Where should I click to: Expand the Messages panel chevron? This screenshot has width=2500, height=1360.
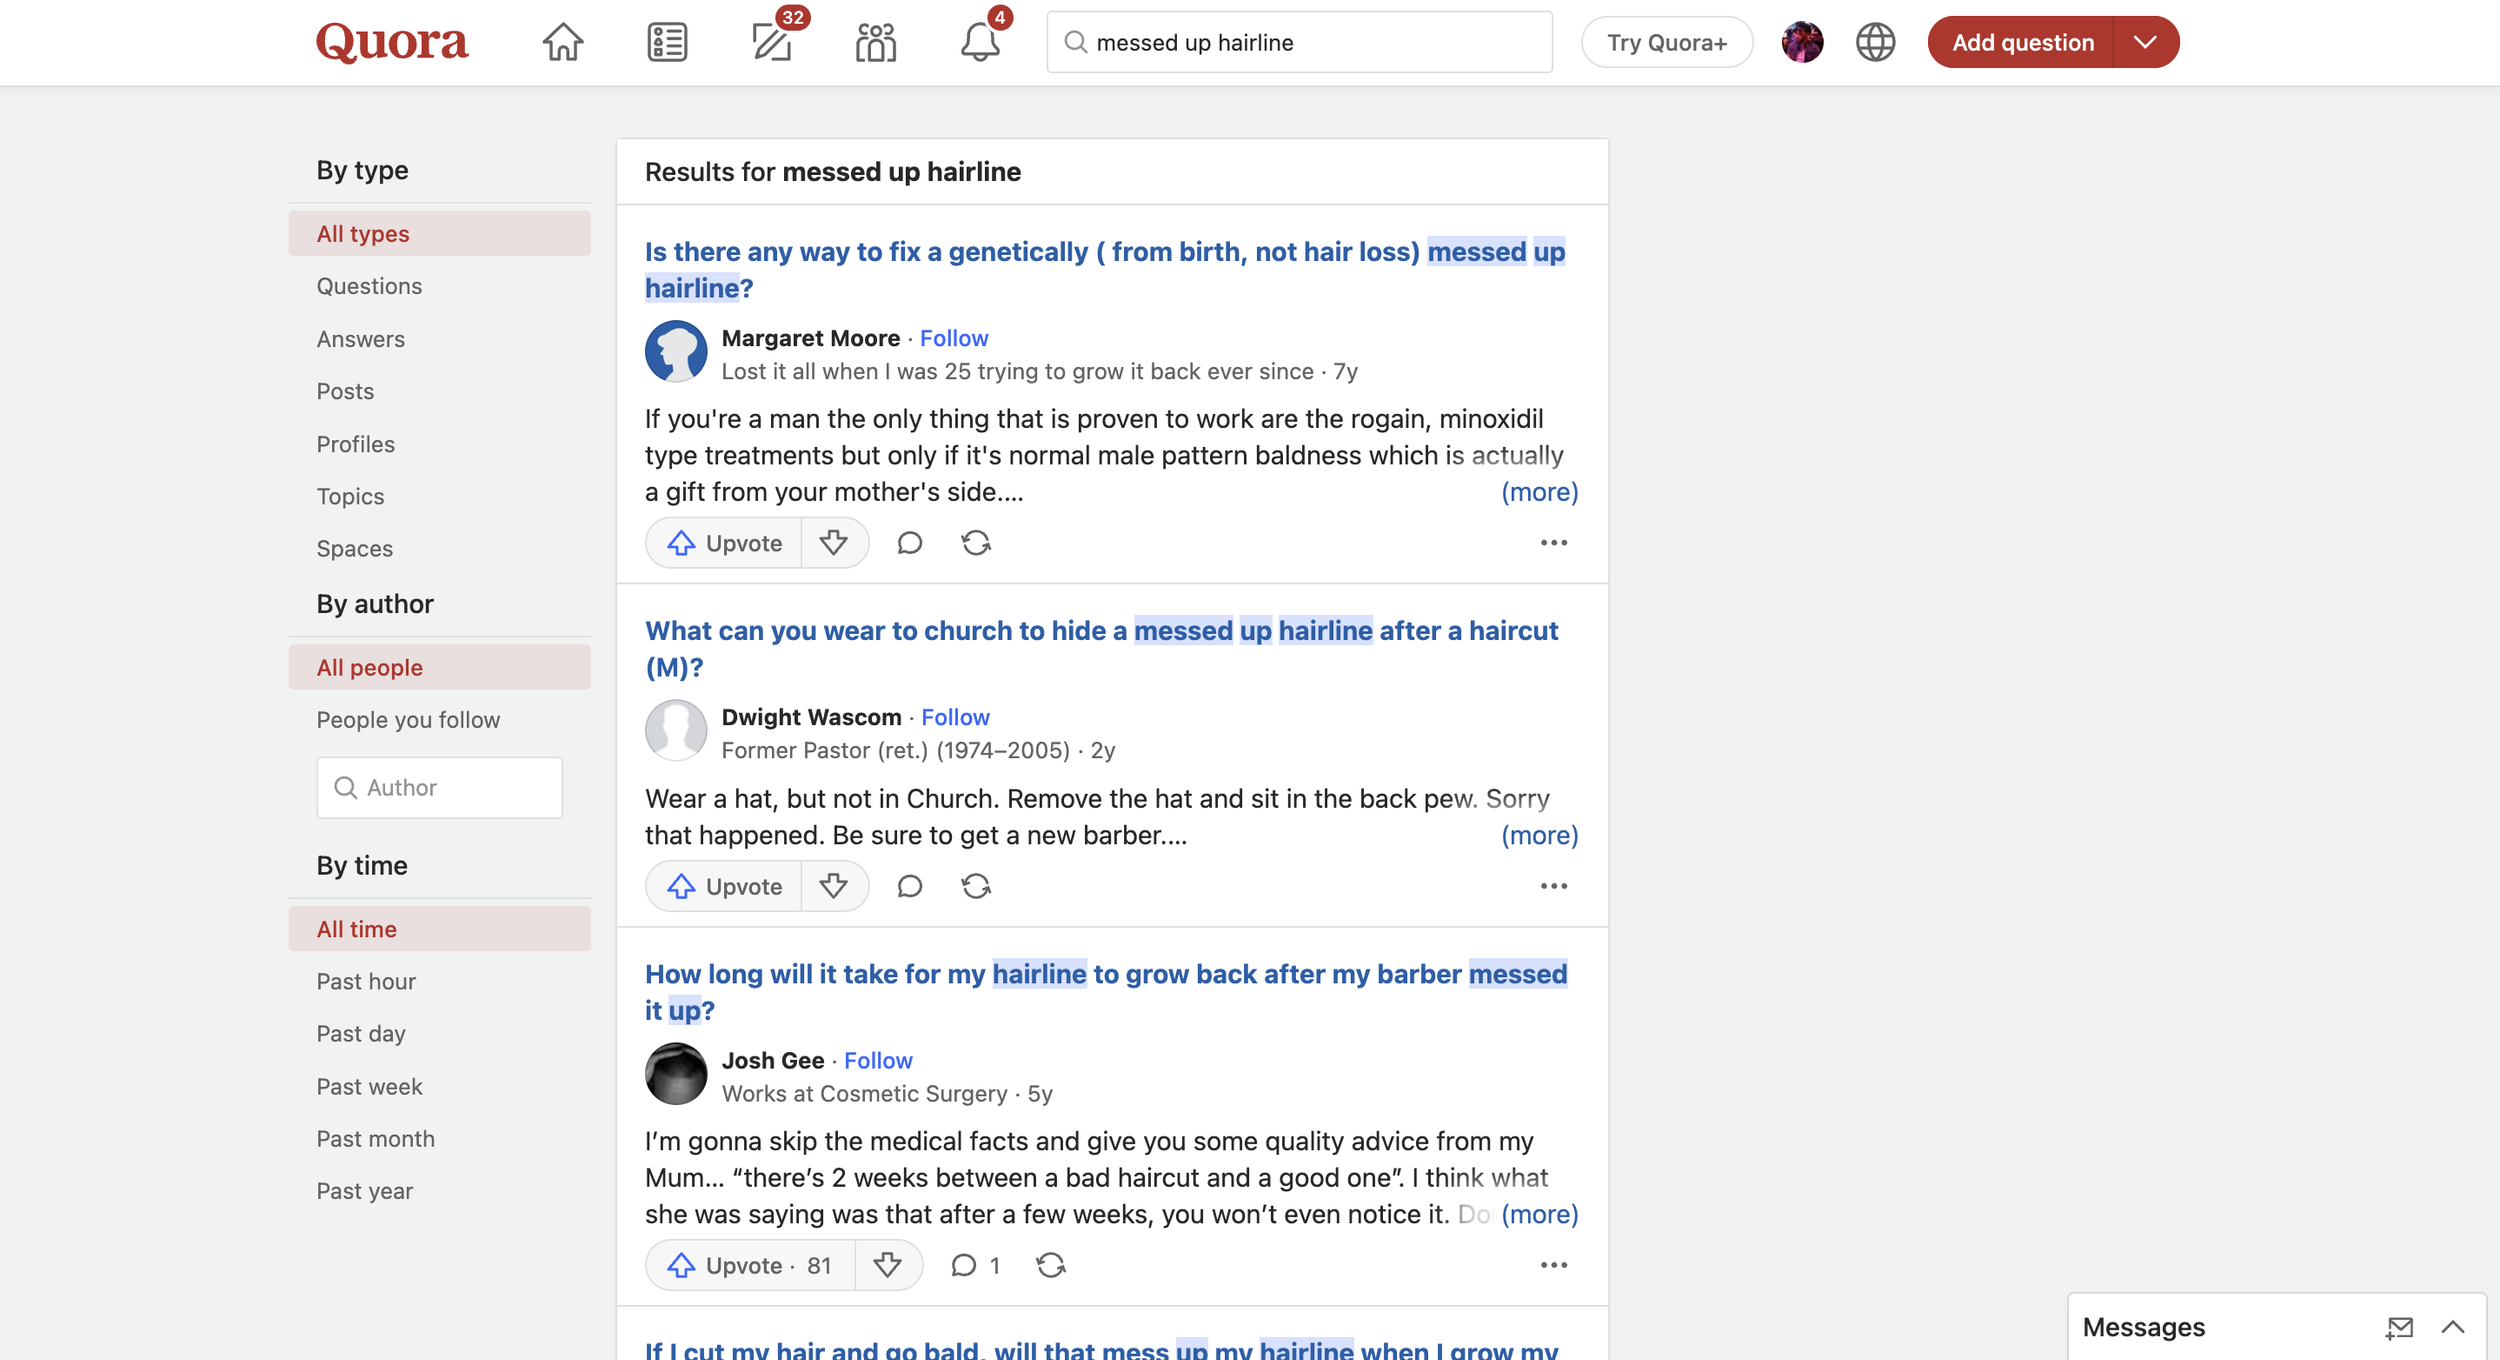click(x=2452, y=1327)
